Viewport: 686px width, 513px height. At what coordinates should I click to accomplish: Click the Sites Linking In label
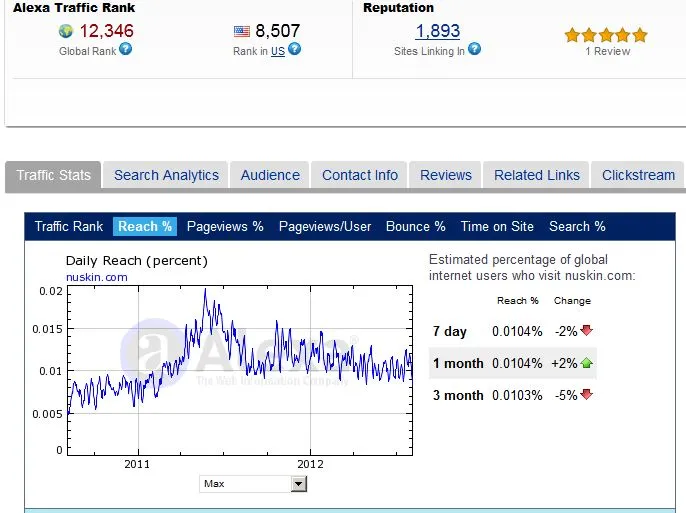pyautogui.click(x=429, y=52)
